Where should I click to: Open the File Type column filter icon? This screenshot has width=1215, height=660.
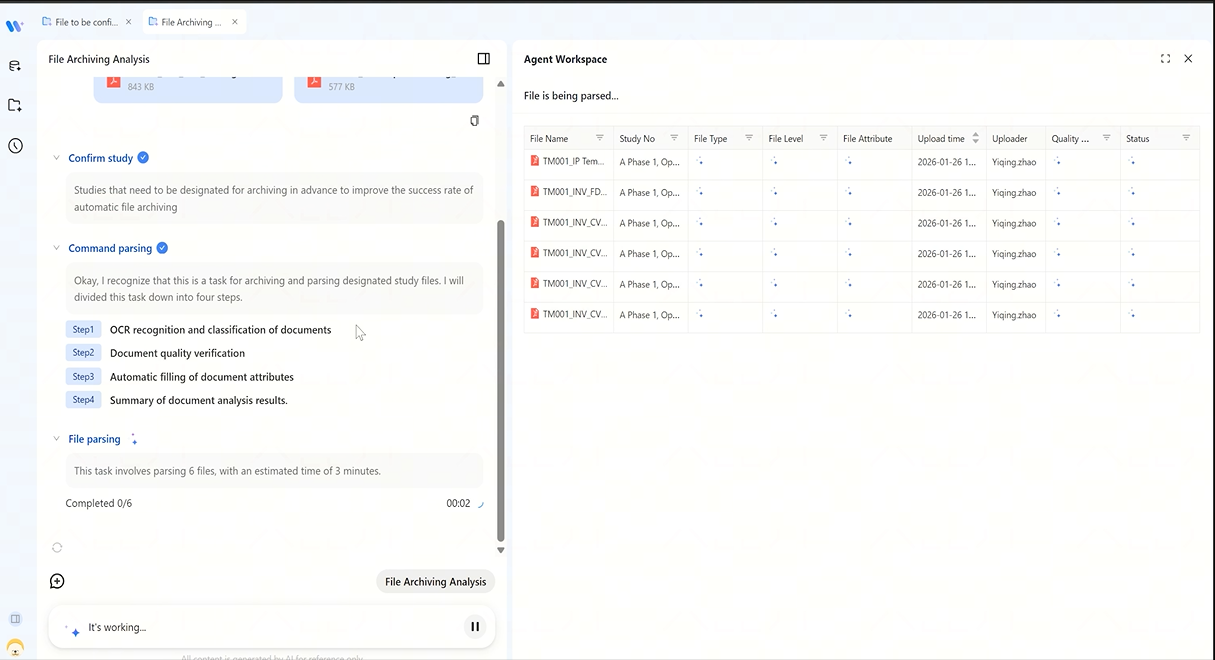pos(749,138)
